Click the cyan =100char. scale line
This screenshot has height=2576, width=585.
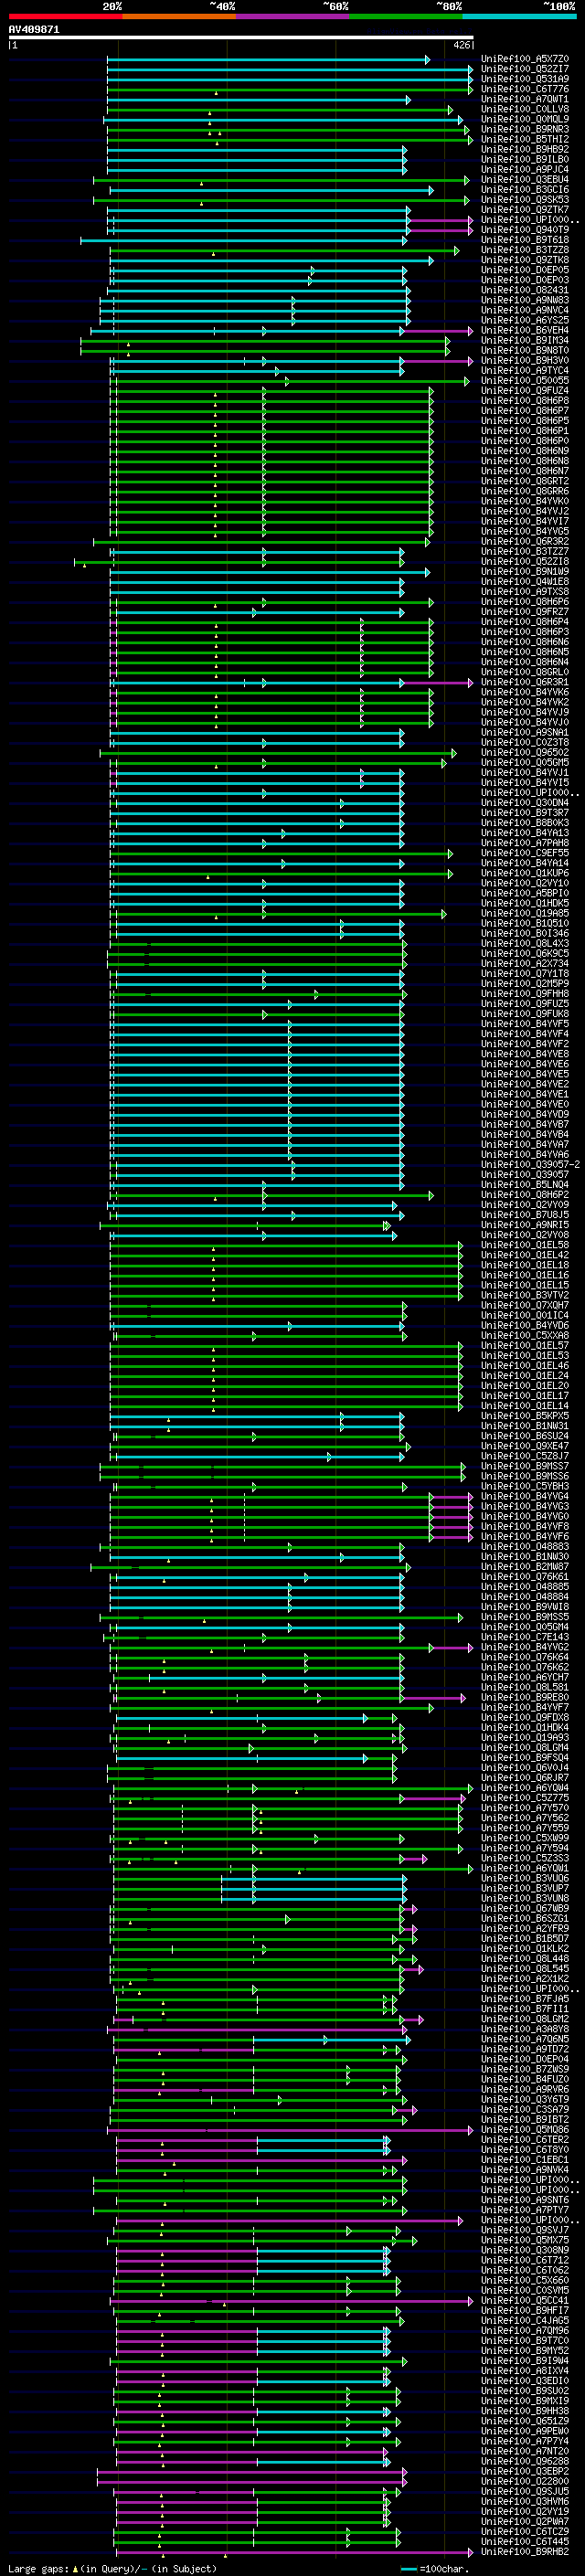tap(408, 2569)
